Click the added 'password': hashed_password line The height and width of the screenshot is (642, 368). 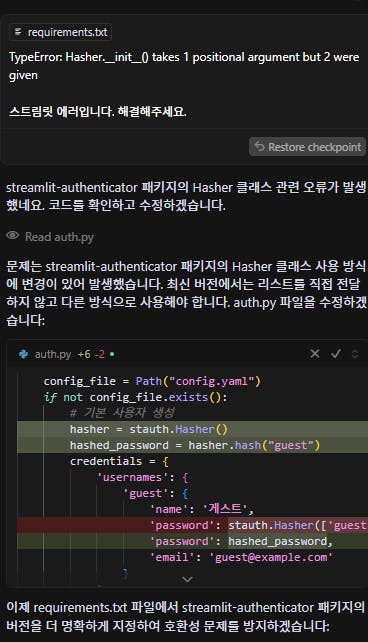tap(192, 541)
